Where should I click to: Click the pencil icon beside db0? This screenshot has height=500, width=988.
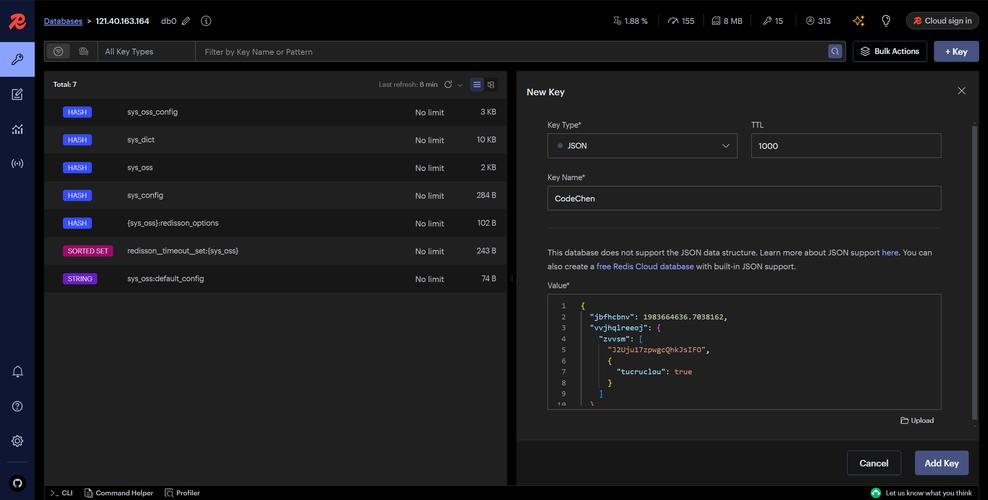point(186,21)
